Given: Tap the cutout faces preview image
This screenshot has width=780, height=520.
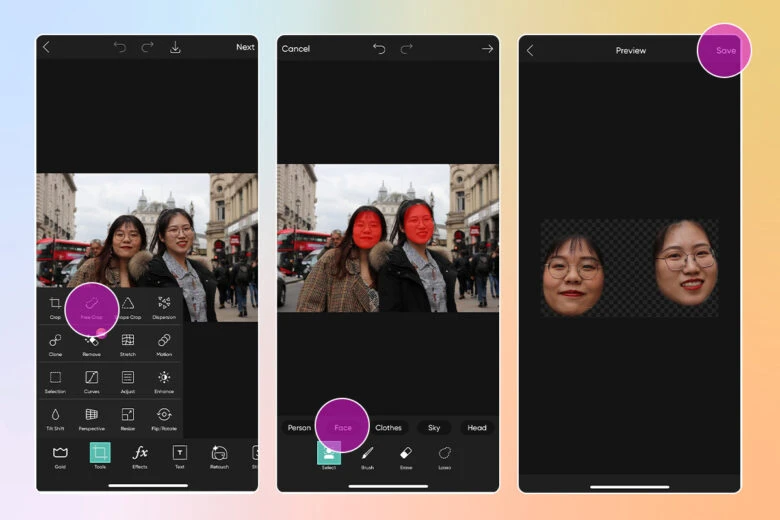Looking at the screenshot, I should click(629, 268).
